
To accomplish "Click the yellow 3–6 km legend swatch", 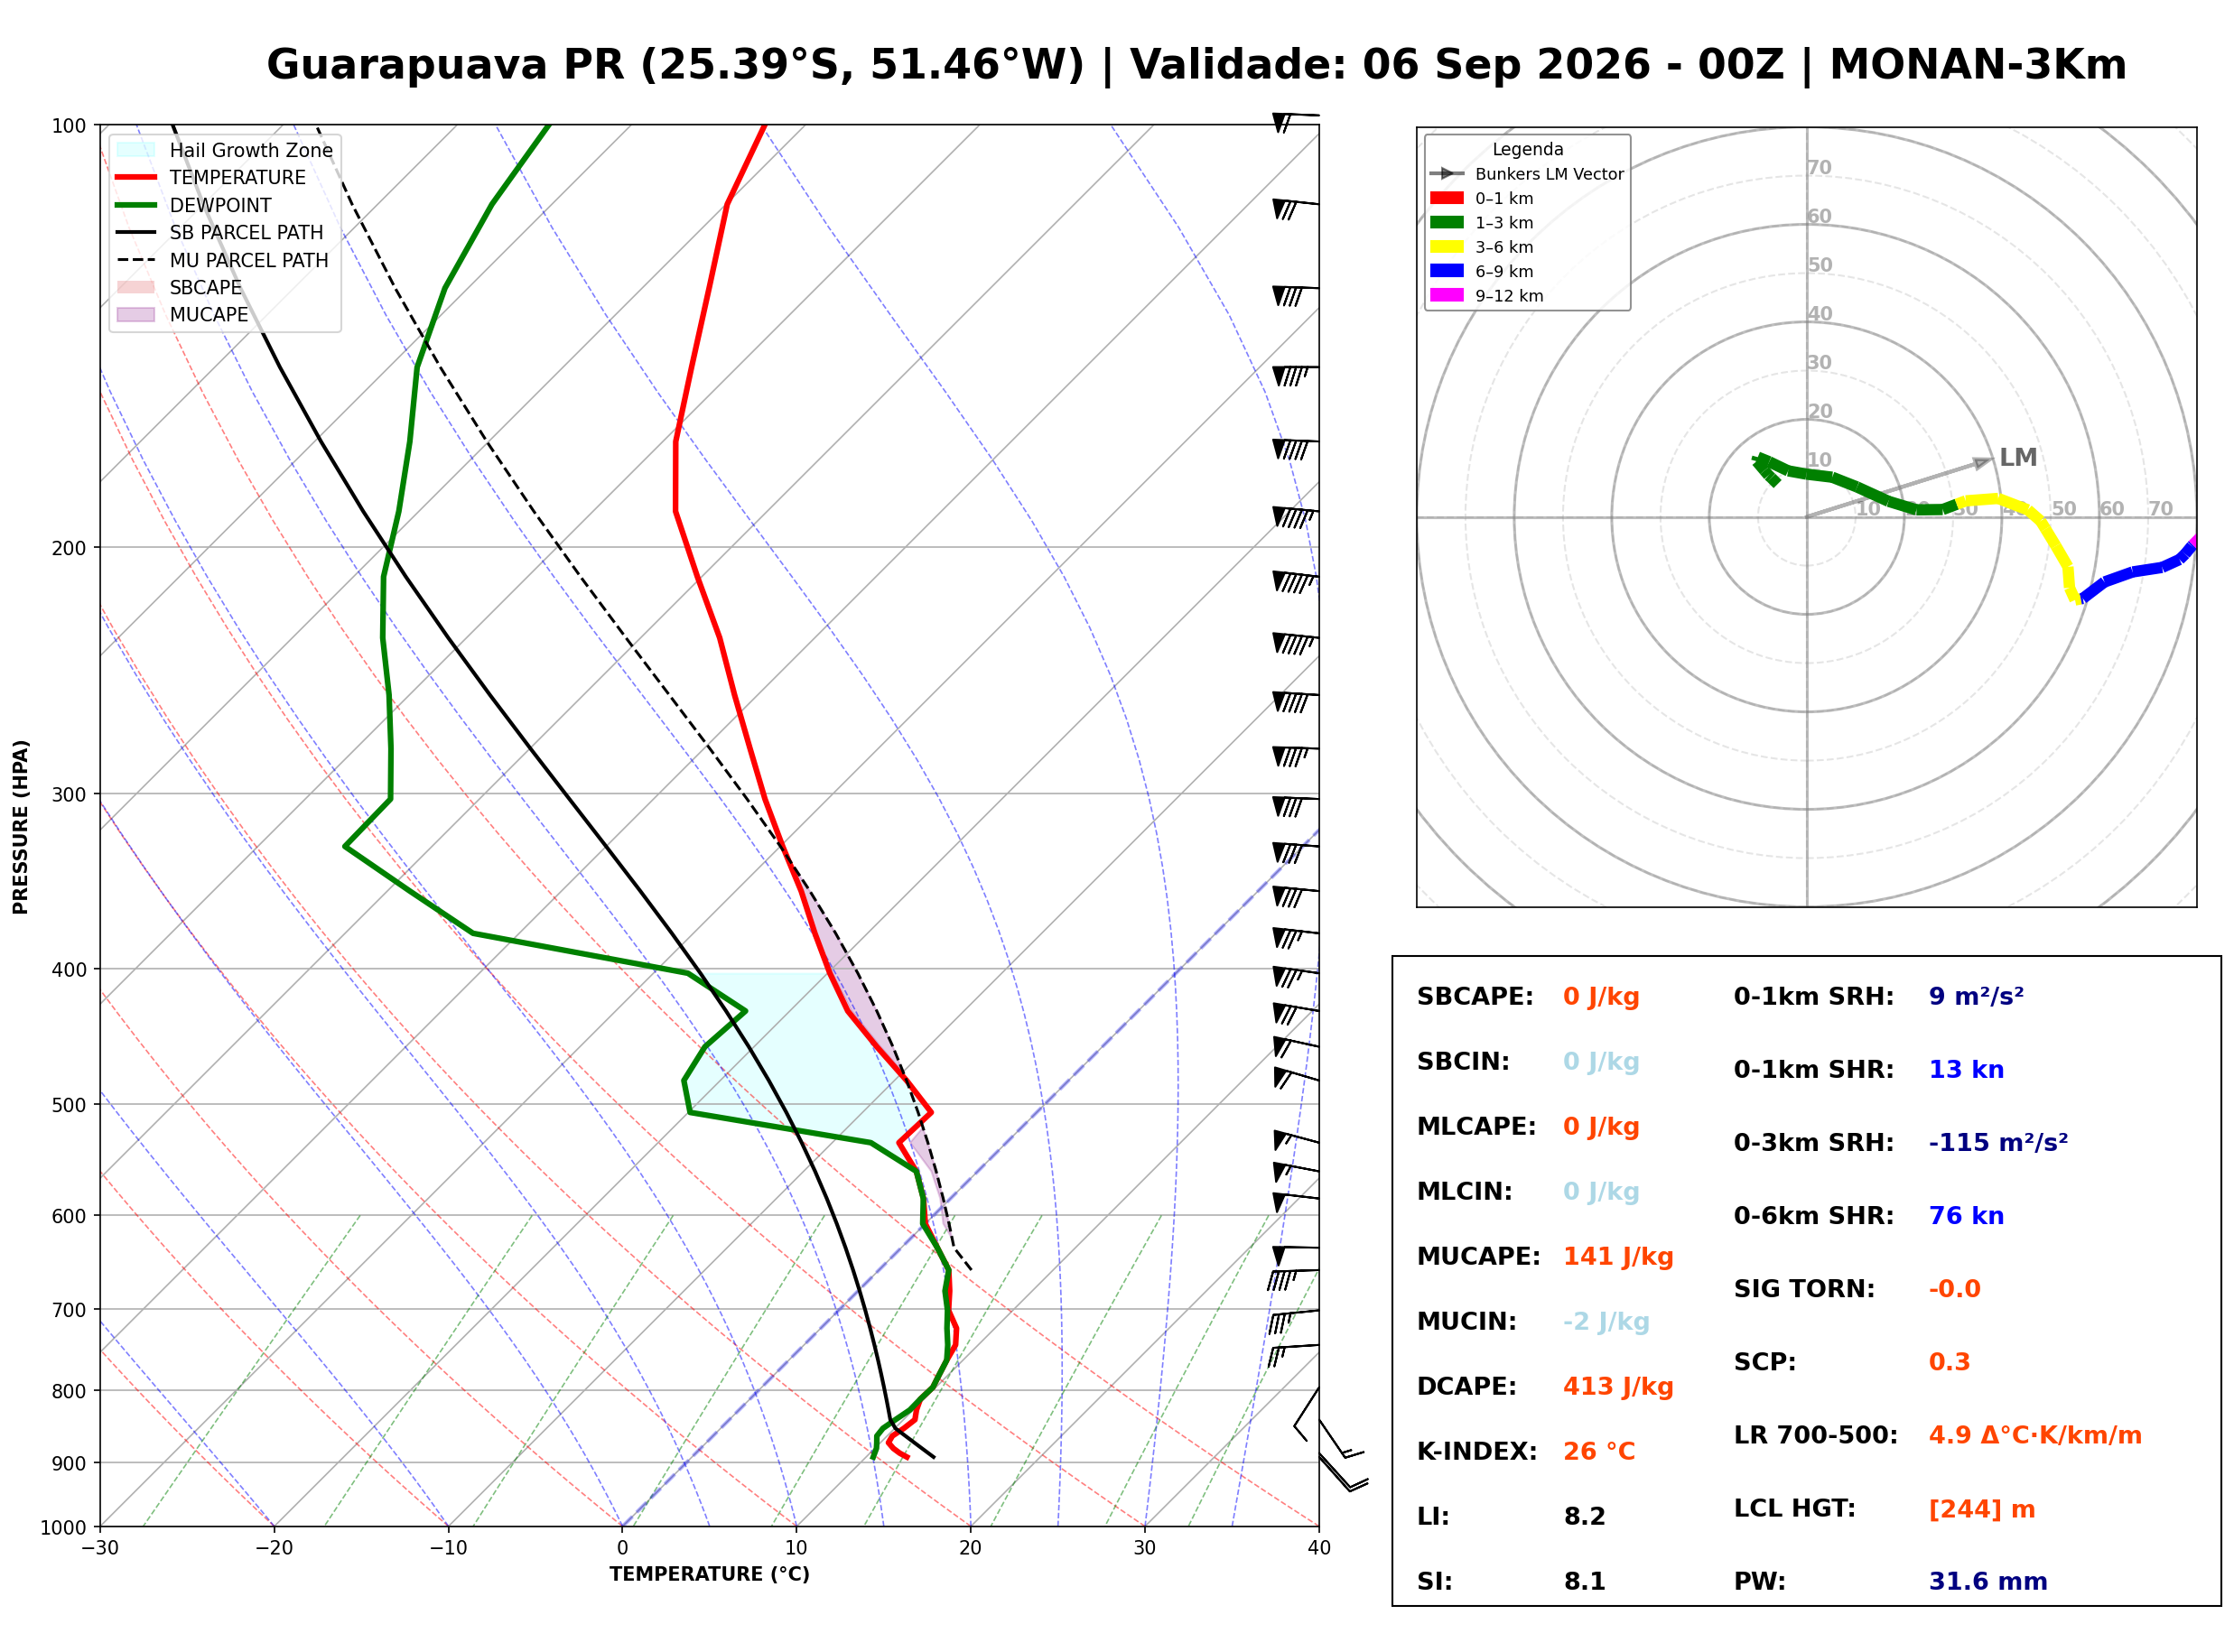I will coord(1446,246).
